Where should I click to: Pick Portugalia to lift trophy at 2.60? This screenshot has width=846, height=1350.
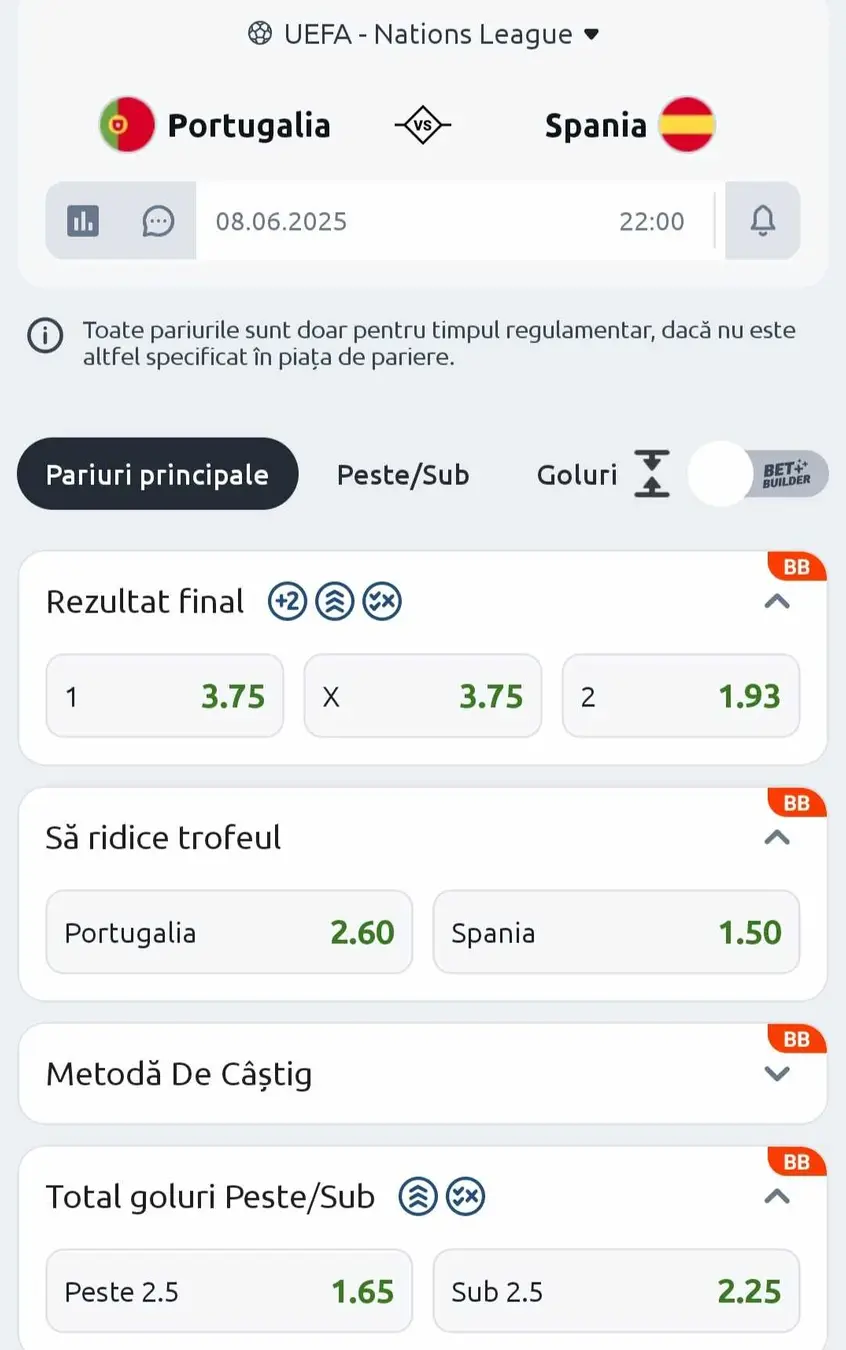coord(229,932)
